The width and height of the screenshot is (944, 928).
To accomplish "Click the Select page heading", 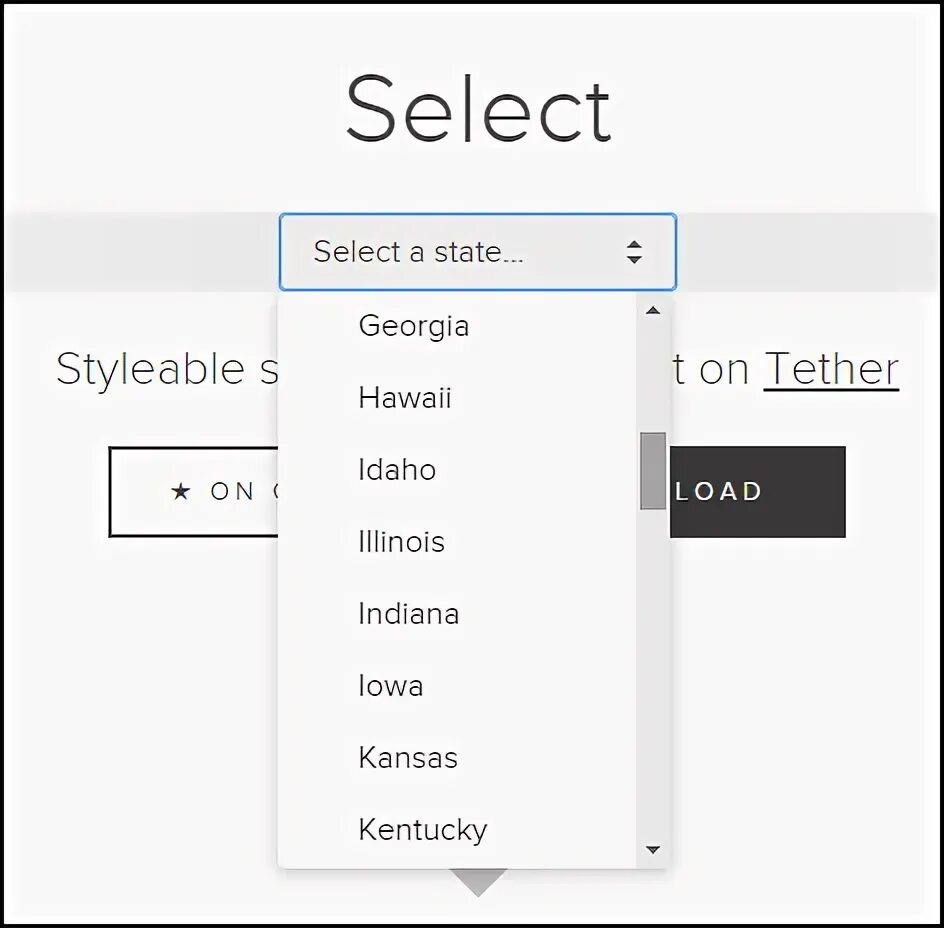I will 478,110.
